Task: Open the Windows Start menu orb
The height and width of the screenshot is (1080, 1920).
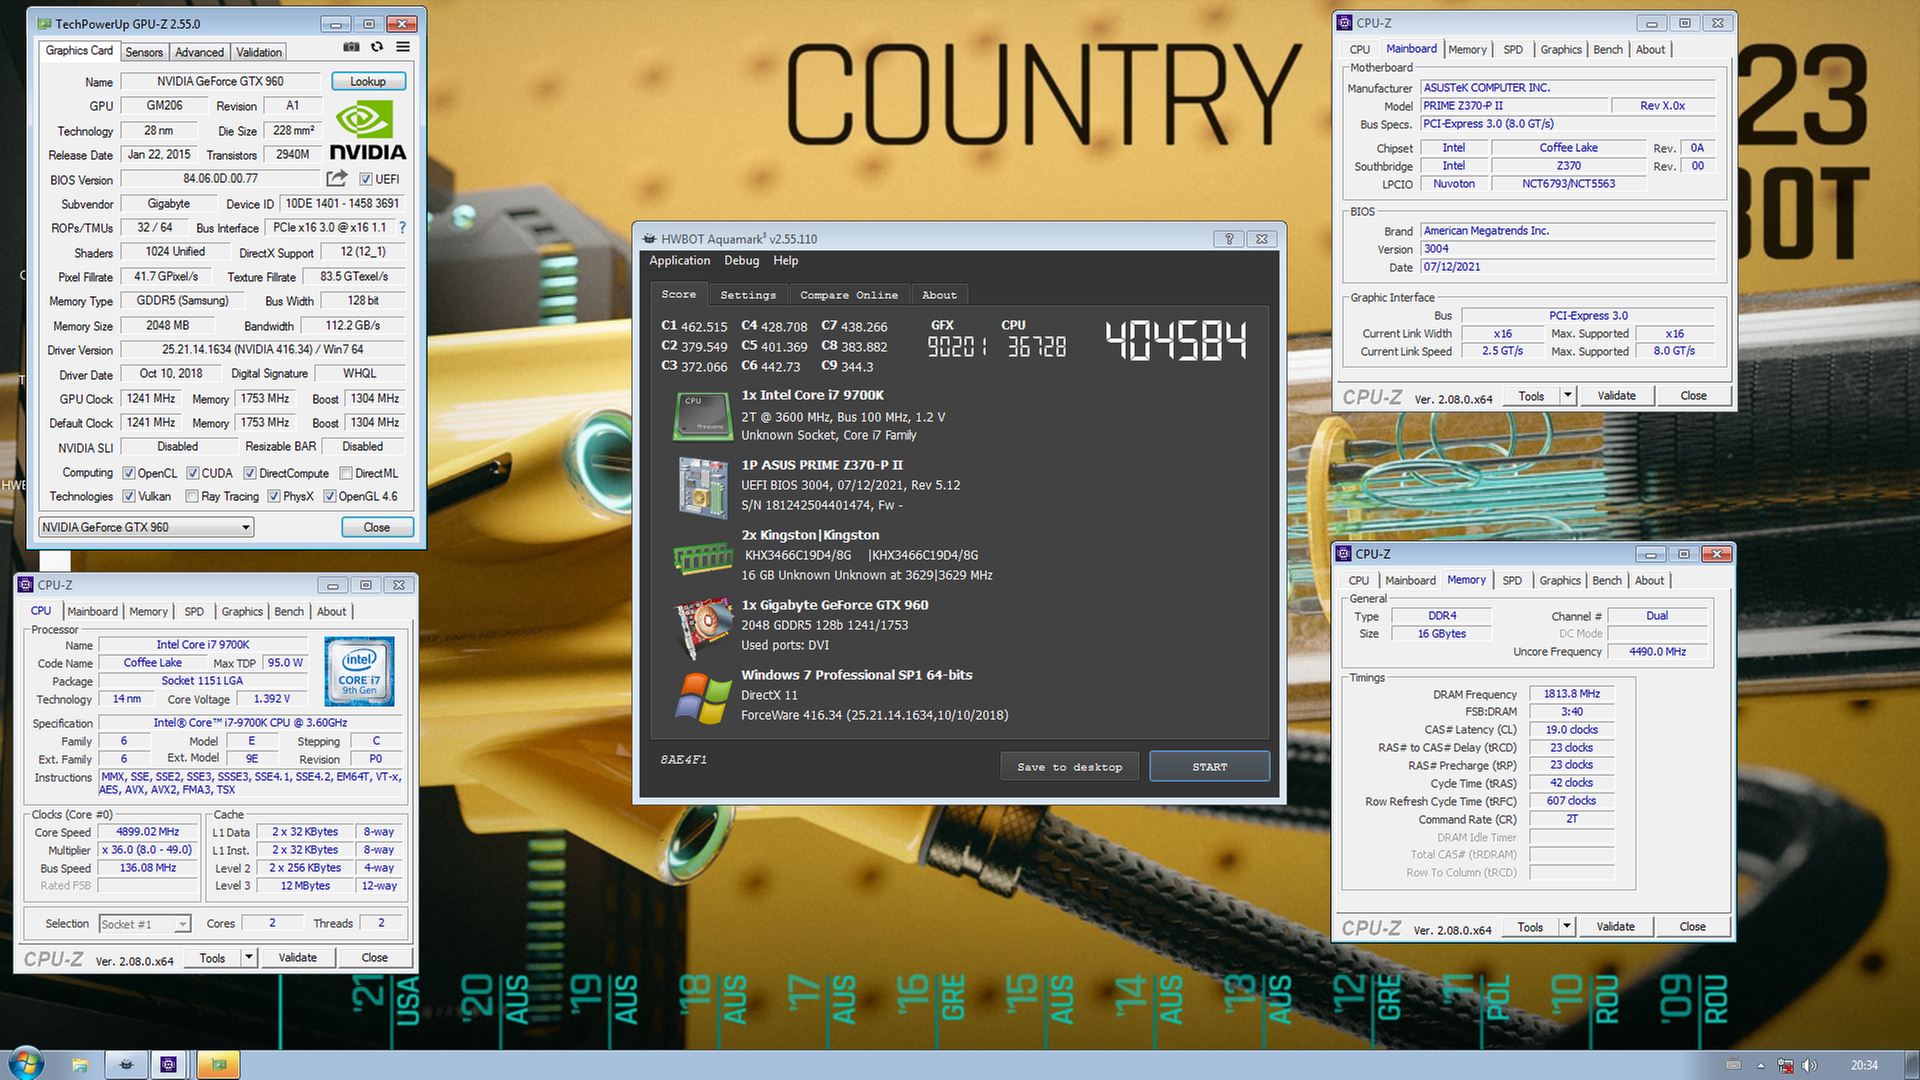Action: coord(25,1064)
